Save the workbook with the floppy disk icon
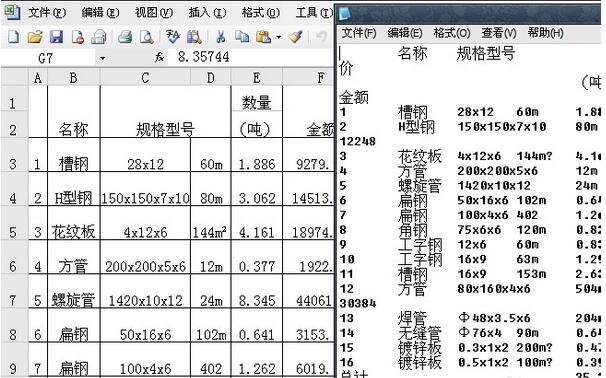The height and width of the screenshot is (378, 606). 56,37
